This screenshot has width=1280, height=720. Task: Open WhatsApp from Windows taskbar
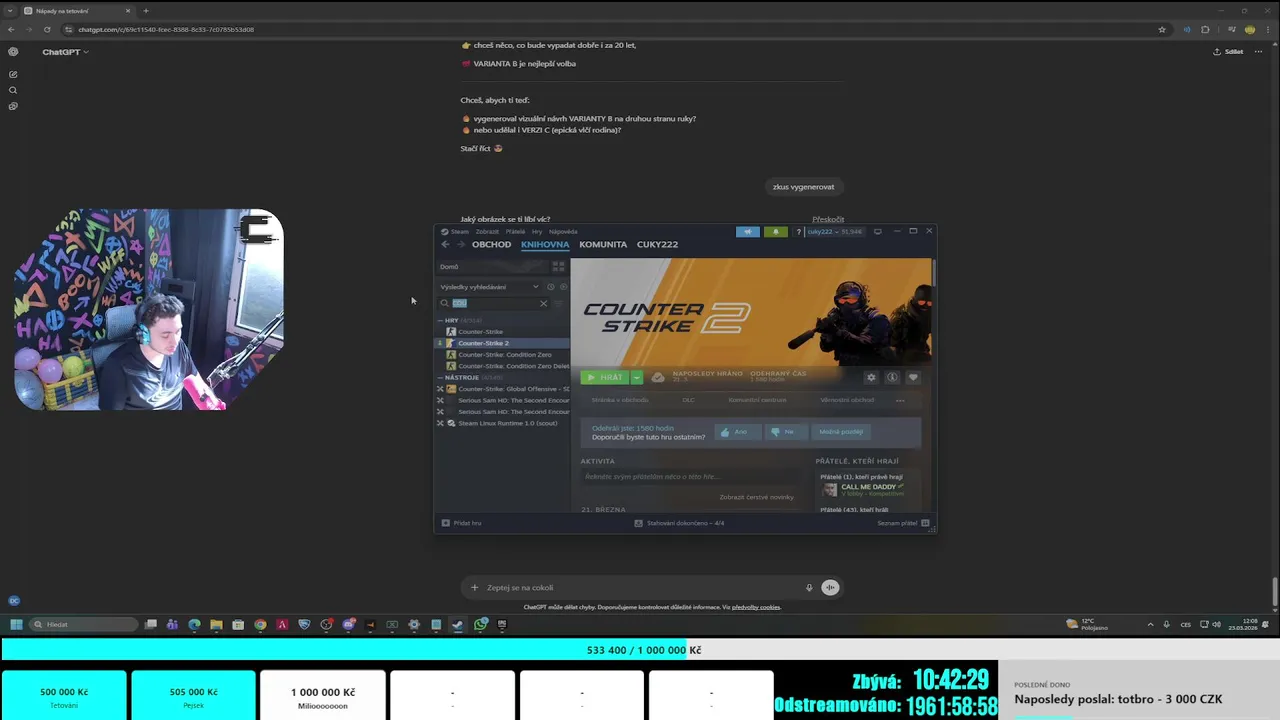click(480, 624)
